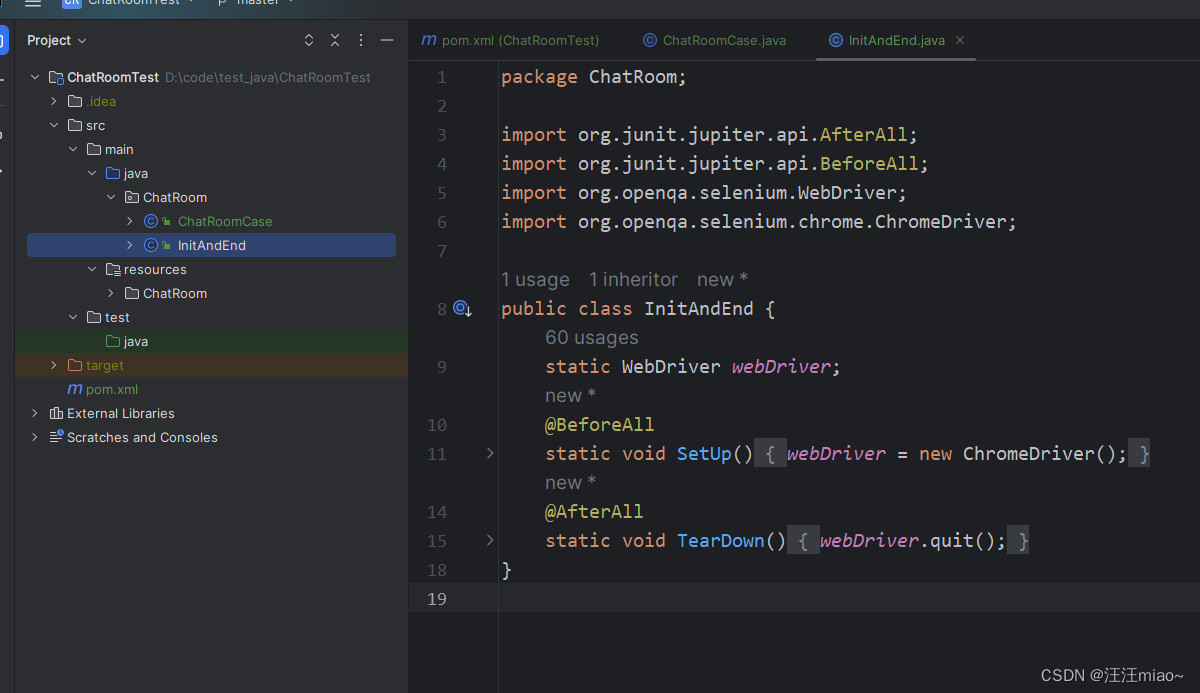Click the '1 inheritor' hint above the class
1200x693 pixels.
[x=633, y=280]
